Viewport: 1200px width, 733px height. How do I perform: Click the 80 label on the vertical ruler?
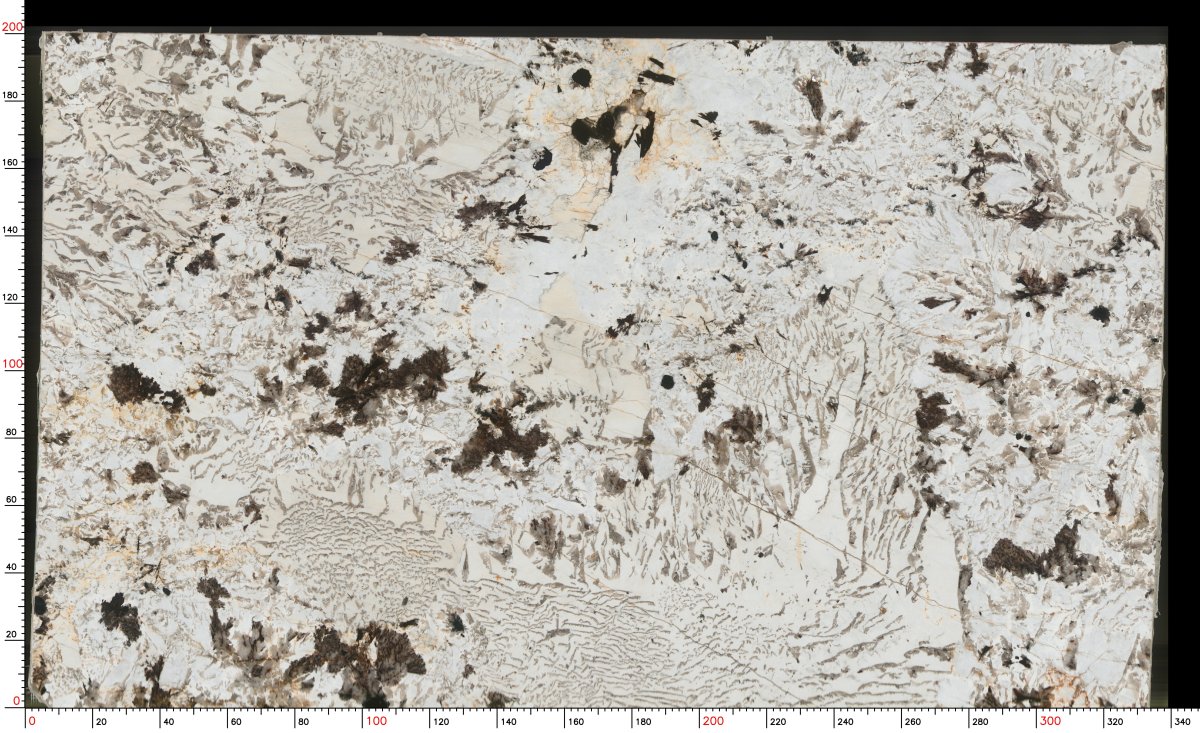click(11, 432)
